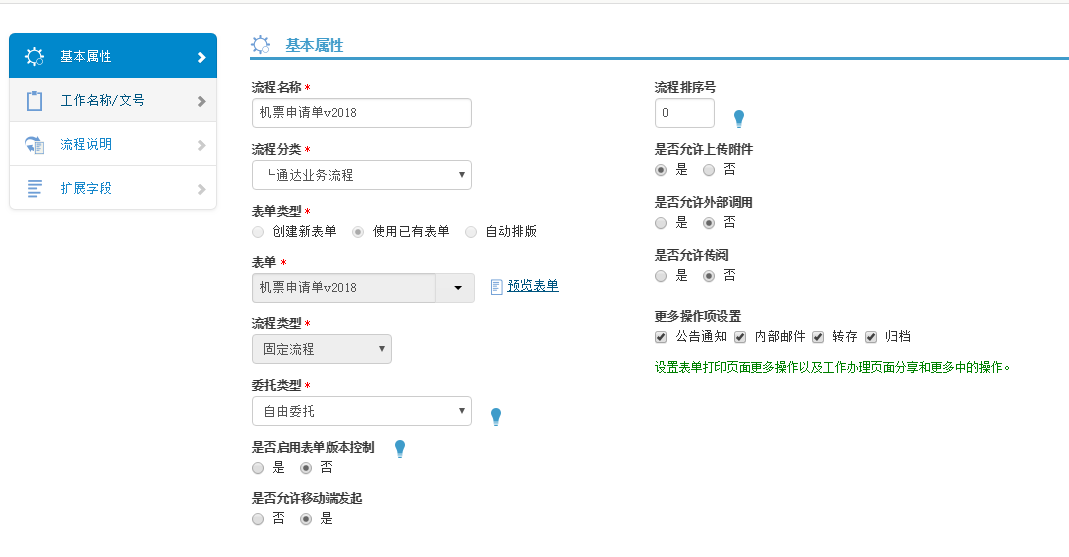This screenshot has width=1069, height=557.
Task: Click the clipboard icon for 工作名称/文号
Action: tap(34, 101)
